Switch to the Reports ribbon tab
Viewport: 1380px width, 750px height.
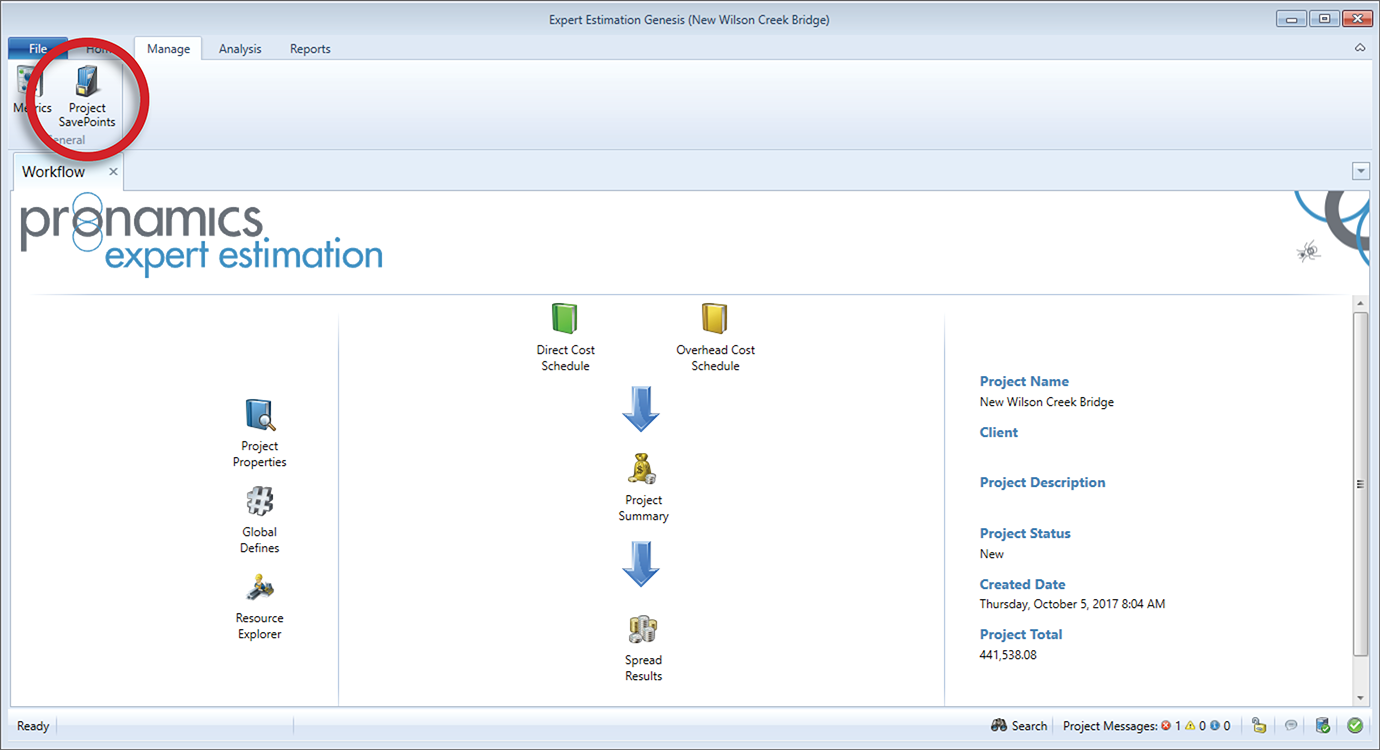(310, 49)
